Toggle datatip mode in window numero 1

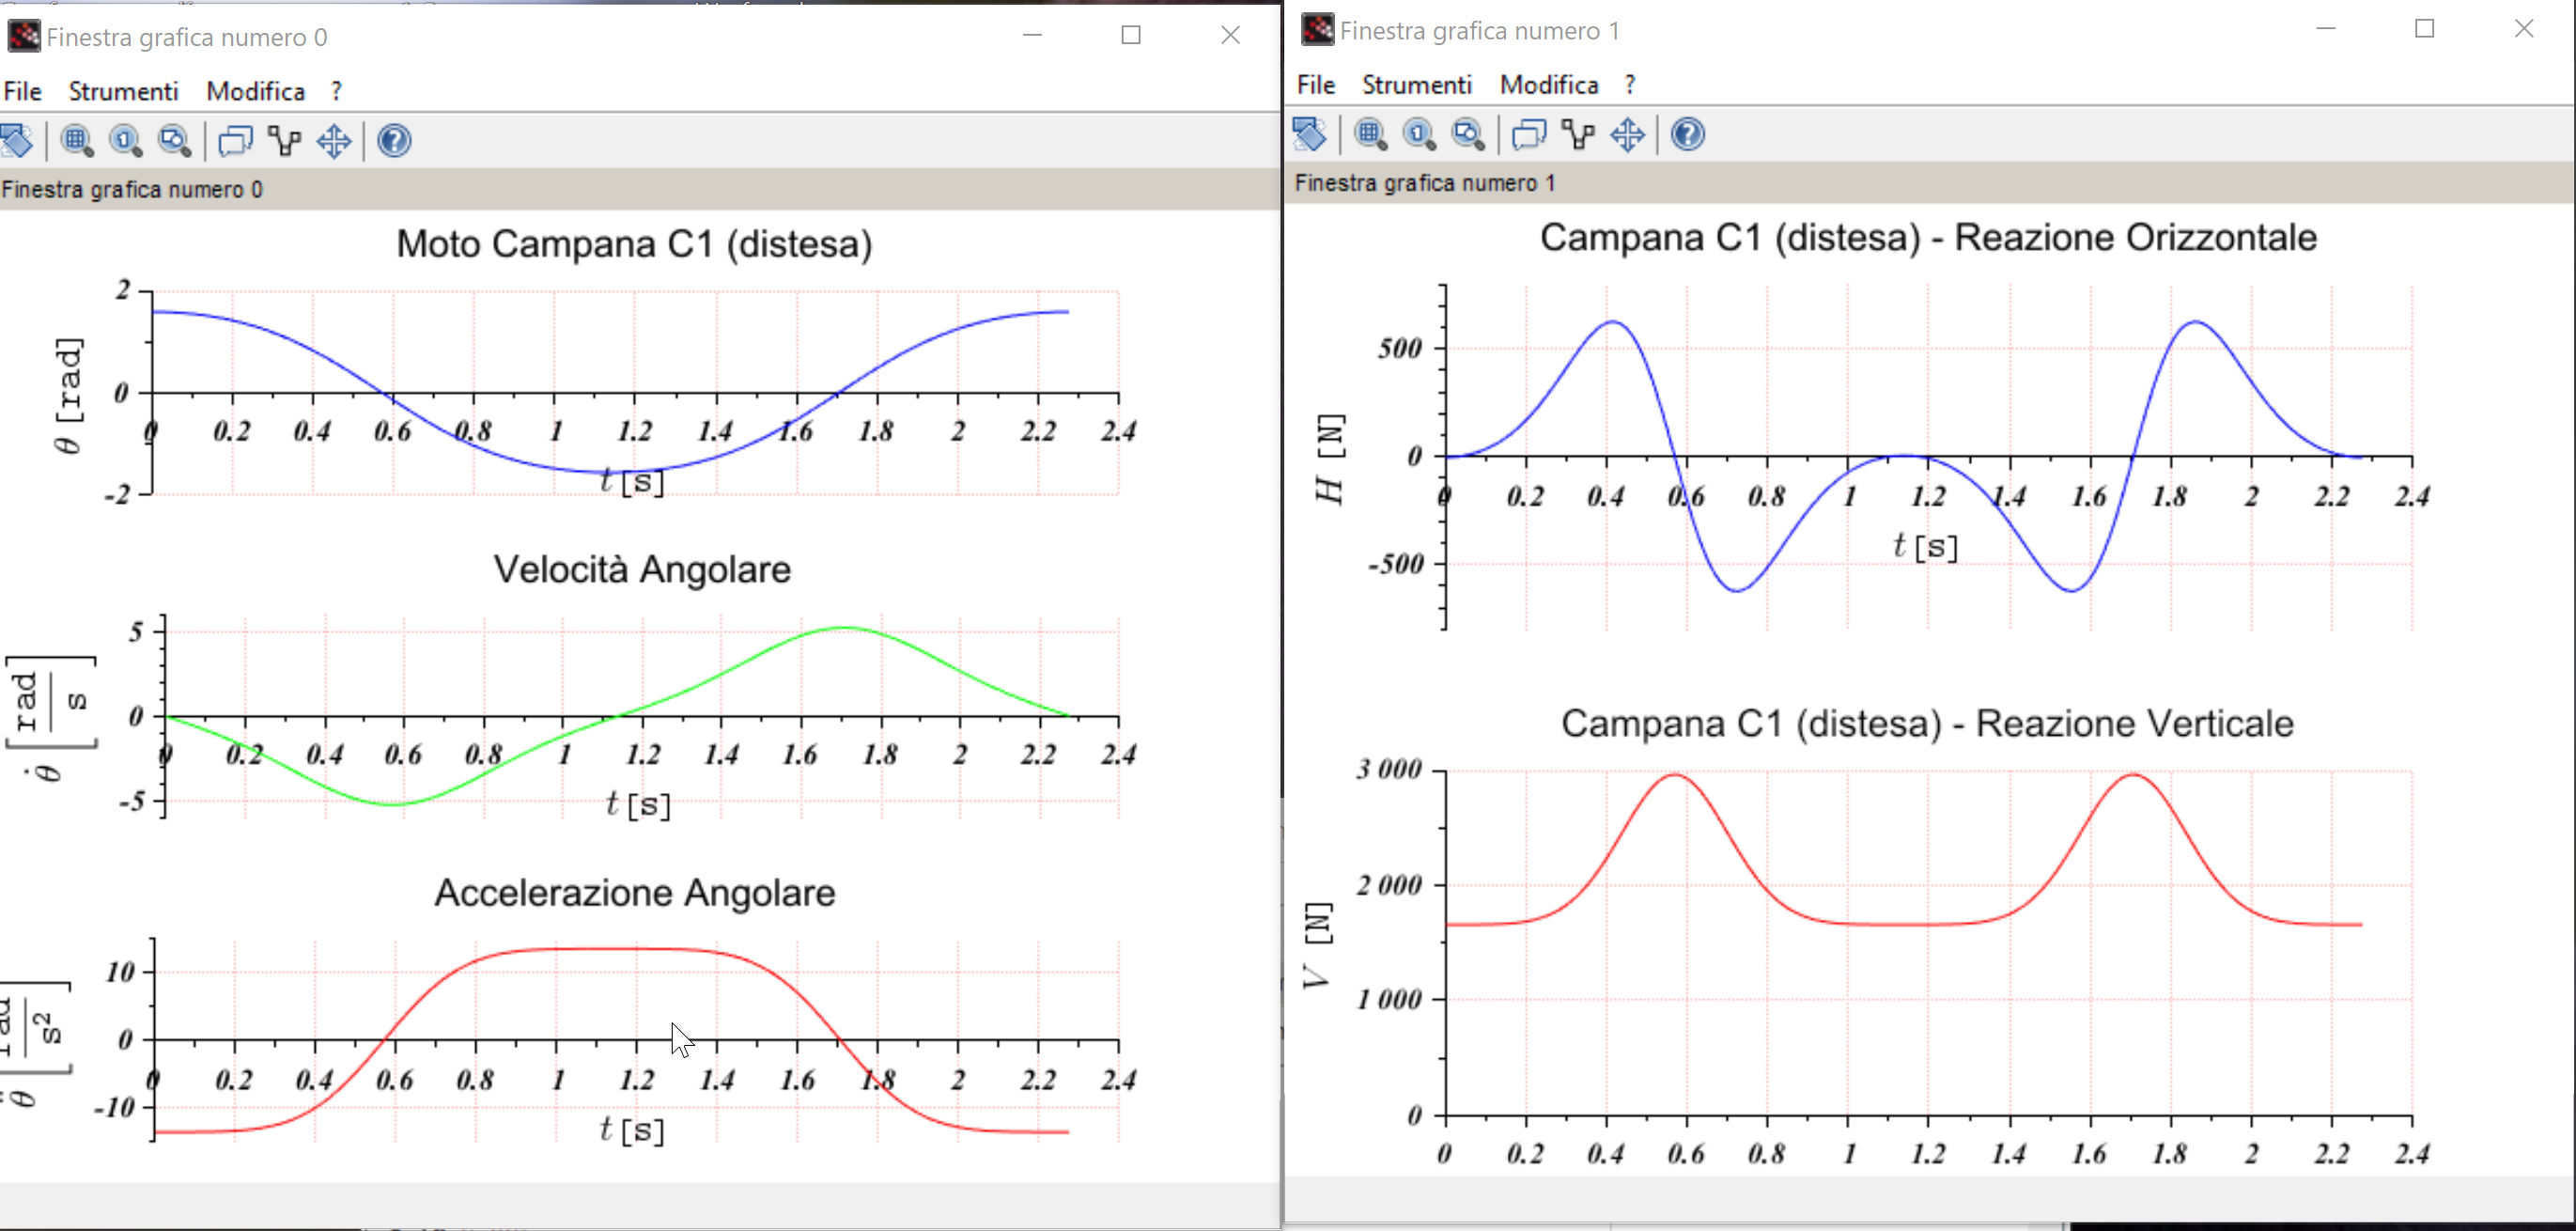click(1528, 135)
